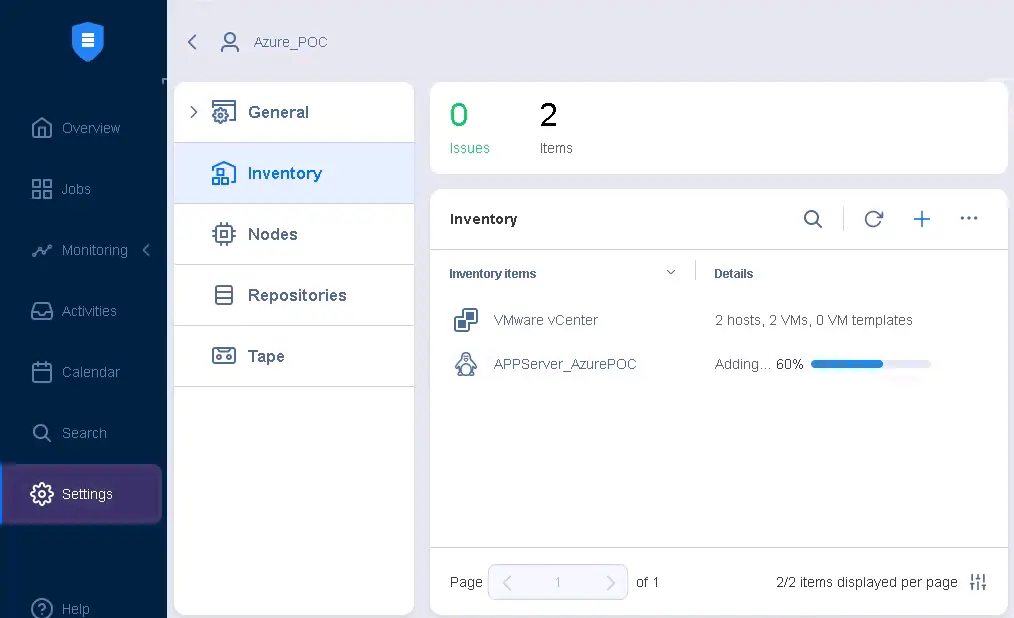This screenshot has height=618, width=1014.
Task: Click the Azure_POC tenant name
Action: click(x=290, y=42)
